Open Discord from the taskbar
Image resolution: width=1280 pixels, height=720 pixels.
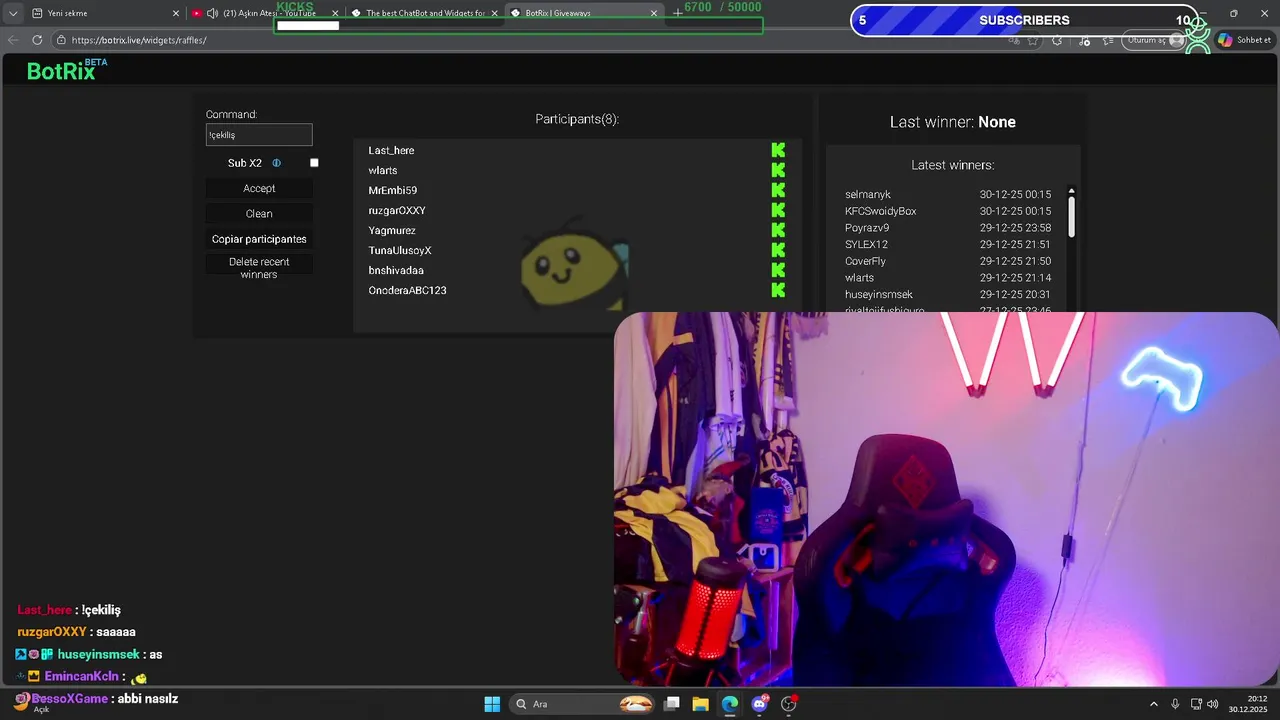760,704
